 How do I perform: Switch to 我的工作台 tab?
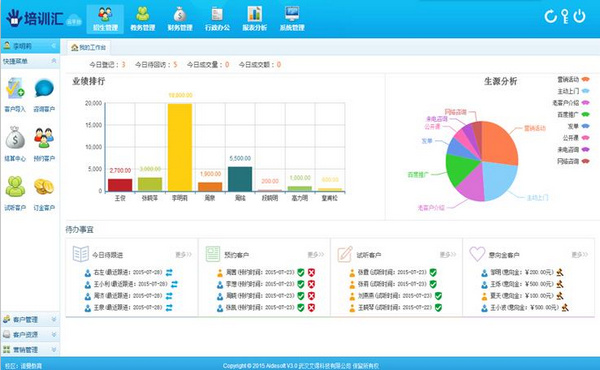(x=89, y=47)
